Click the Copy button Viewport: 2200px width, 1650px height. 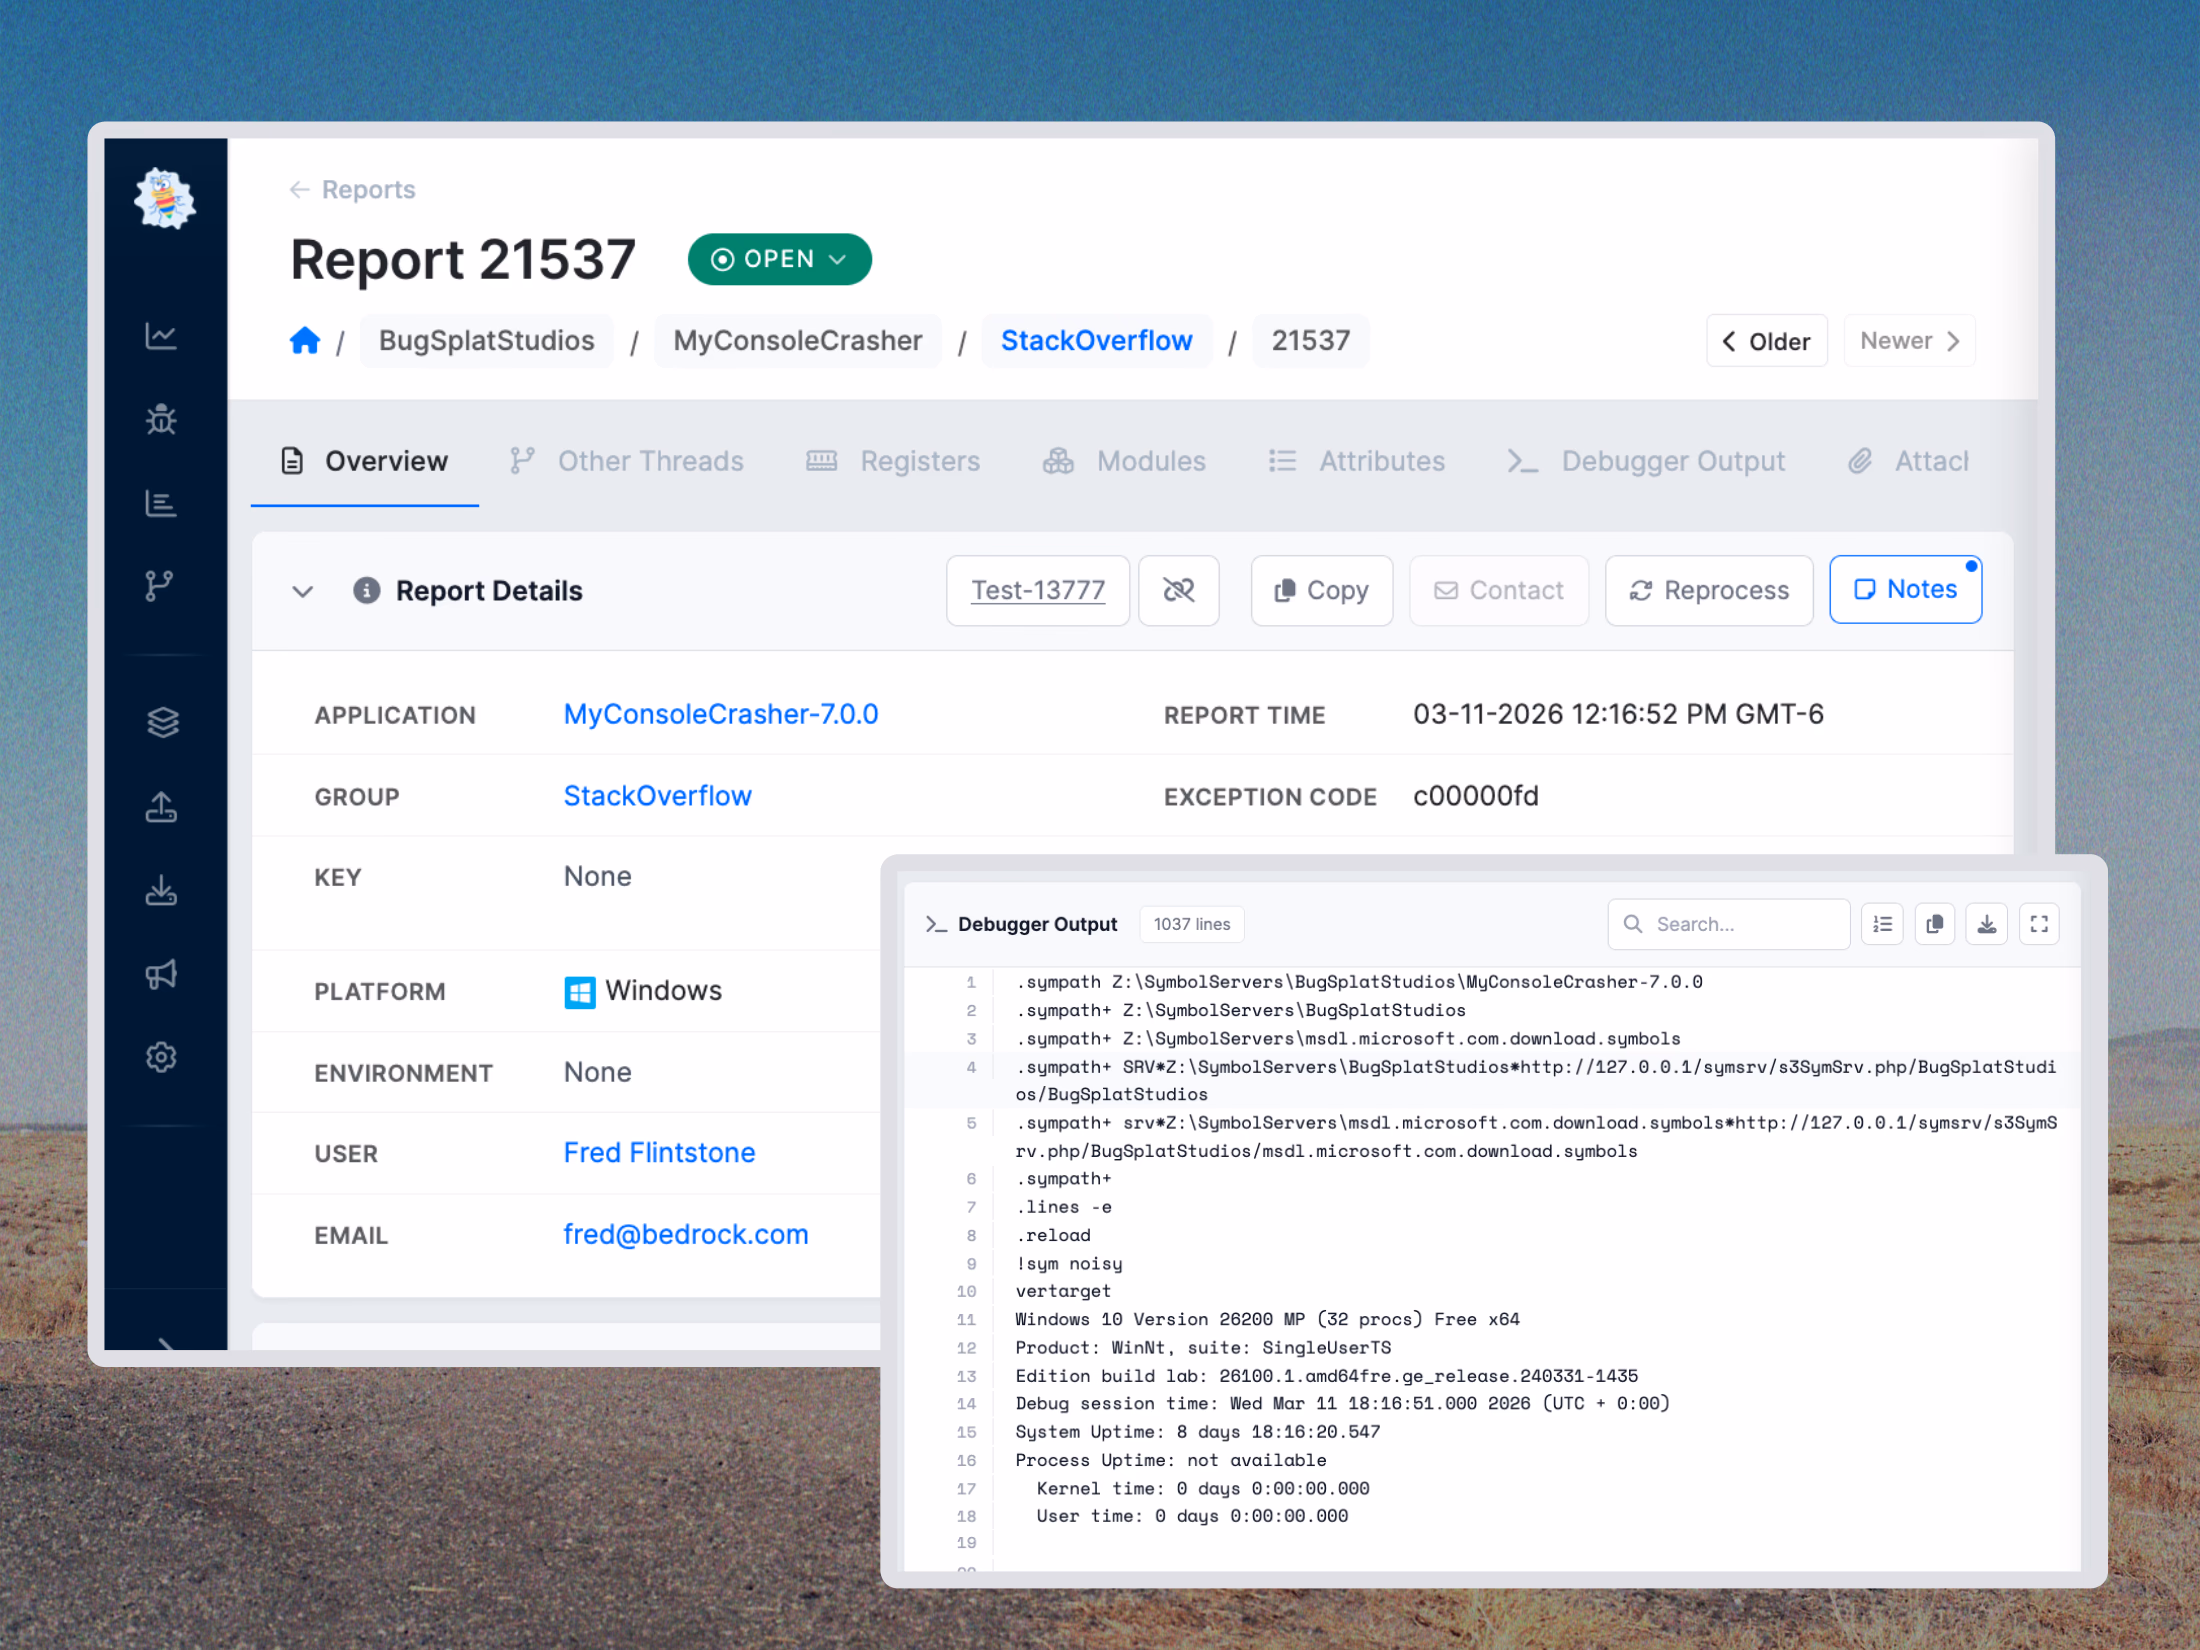[1322, 590]
